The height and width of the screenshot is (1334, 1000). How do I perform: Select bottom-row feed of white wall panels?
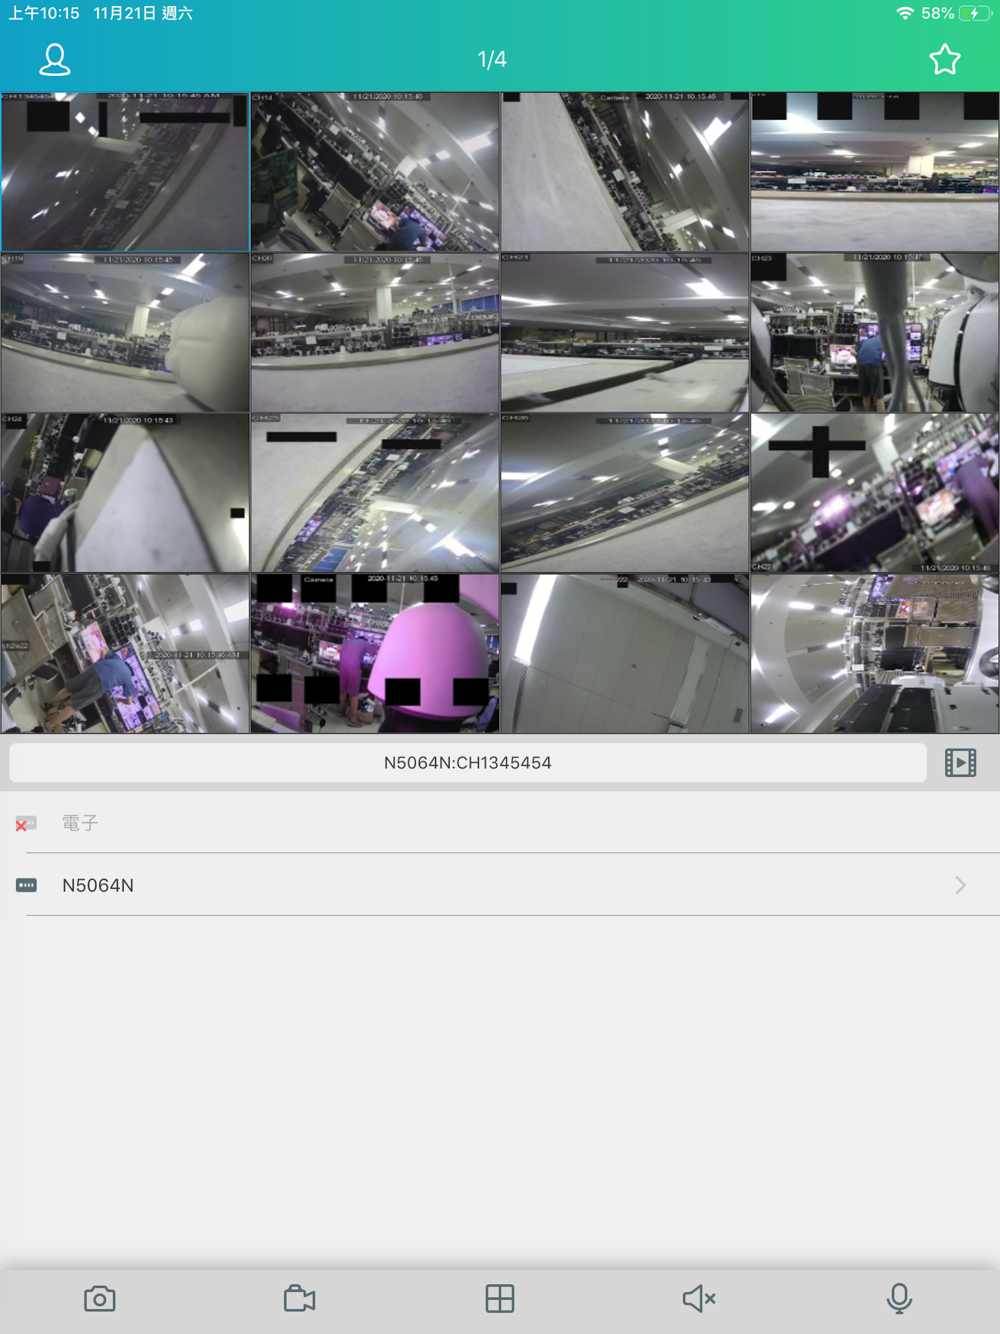(625, 653)
